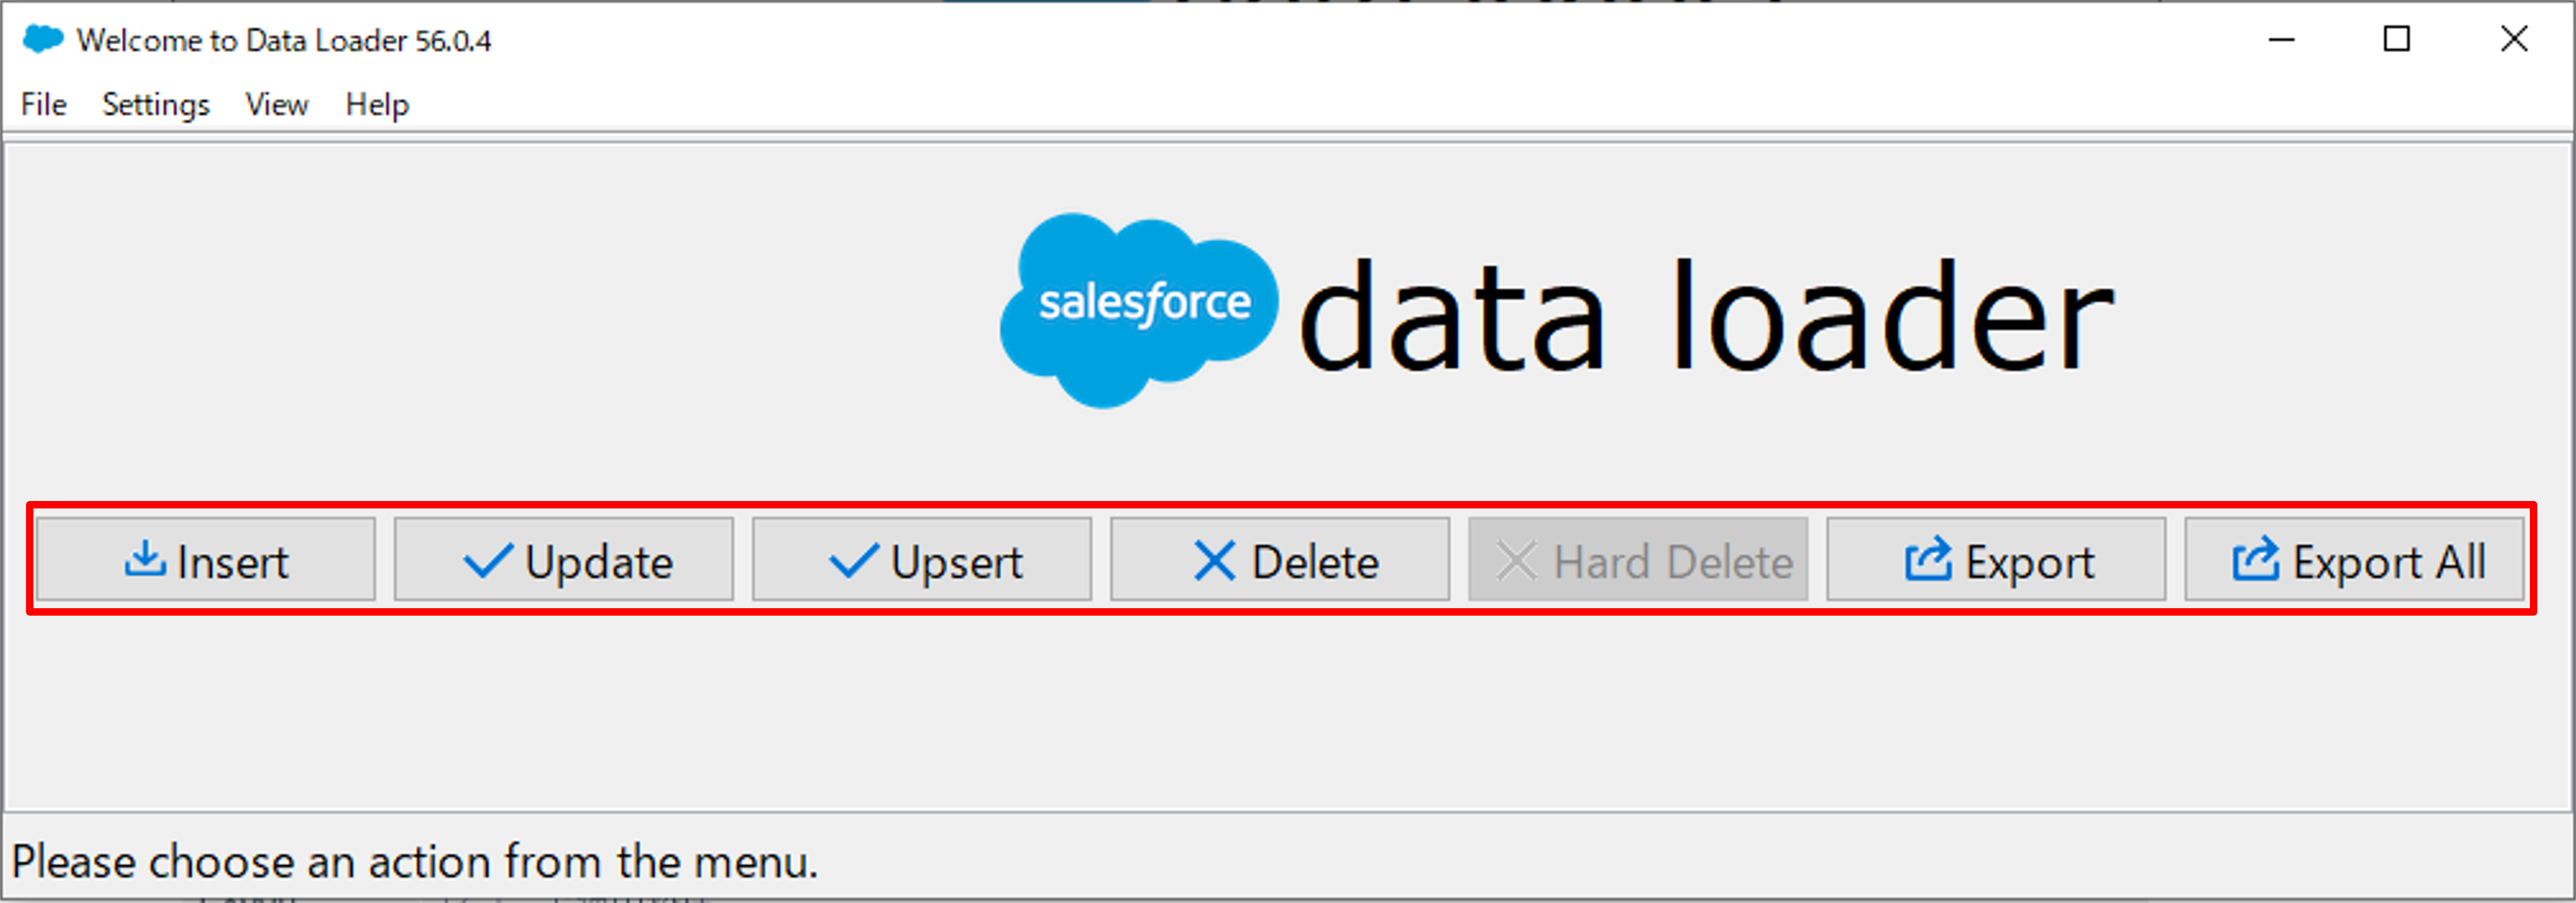
Task: Click the greyed-out Hard Delete button
Action: click(x=1638, y=560)
